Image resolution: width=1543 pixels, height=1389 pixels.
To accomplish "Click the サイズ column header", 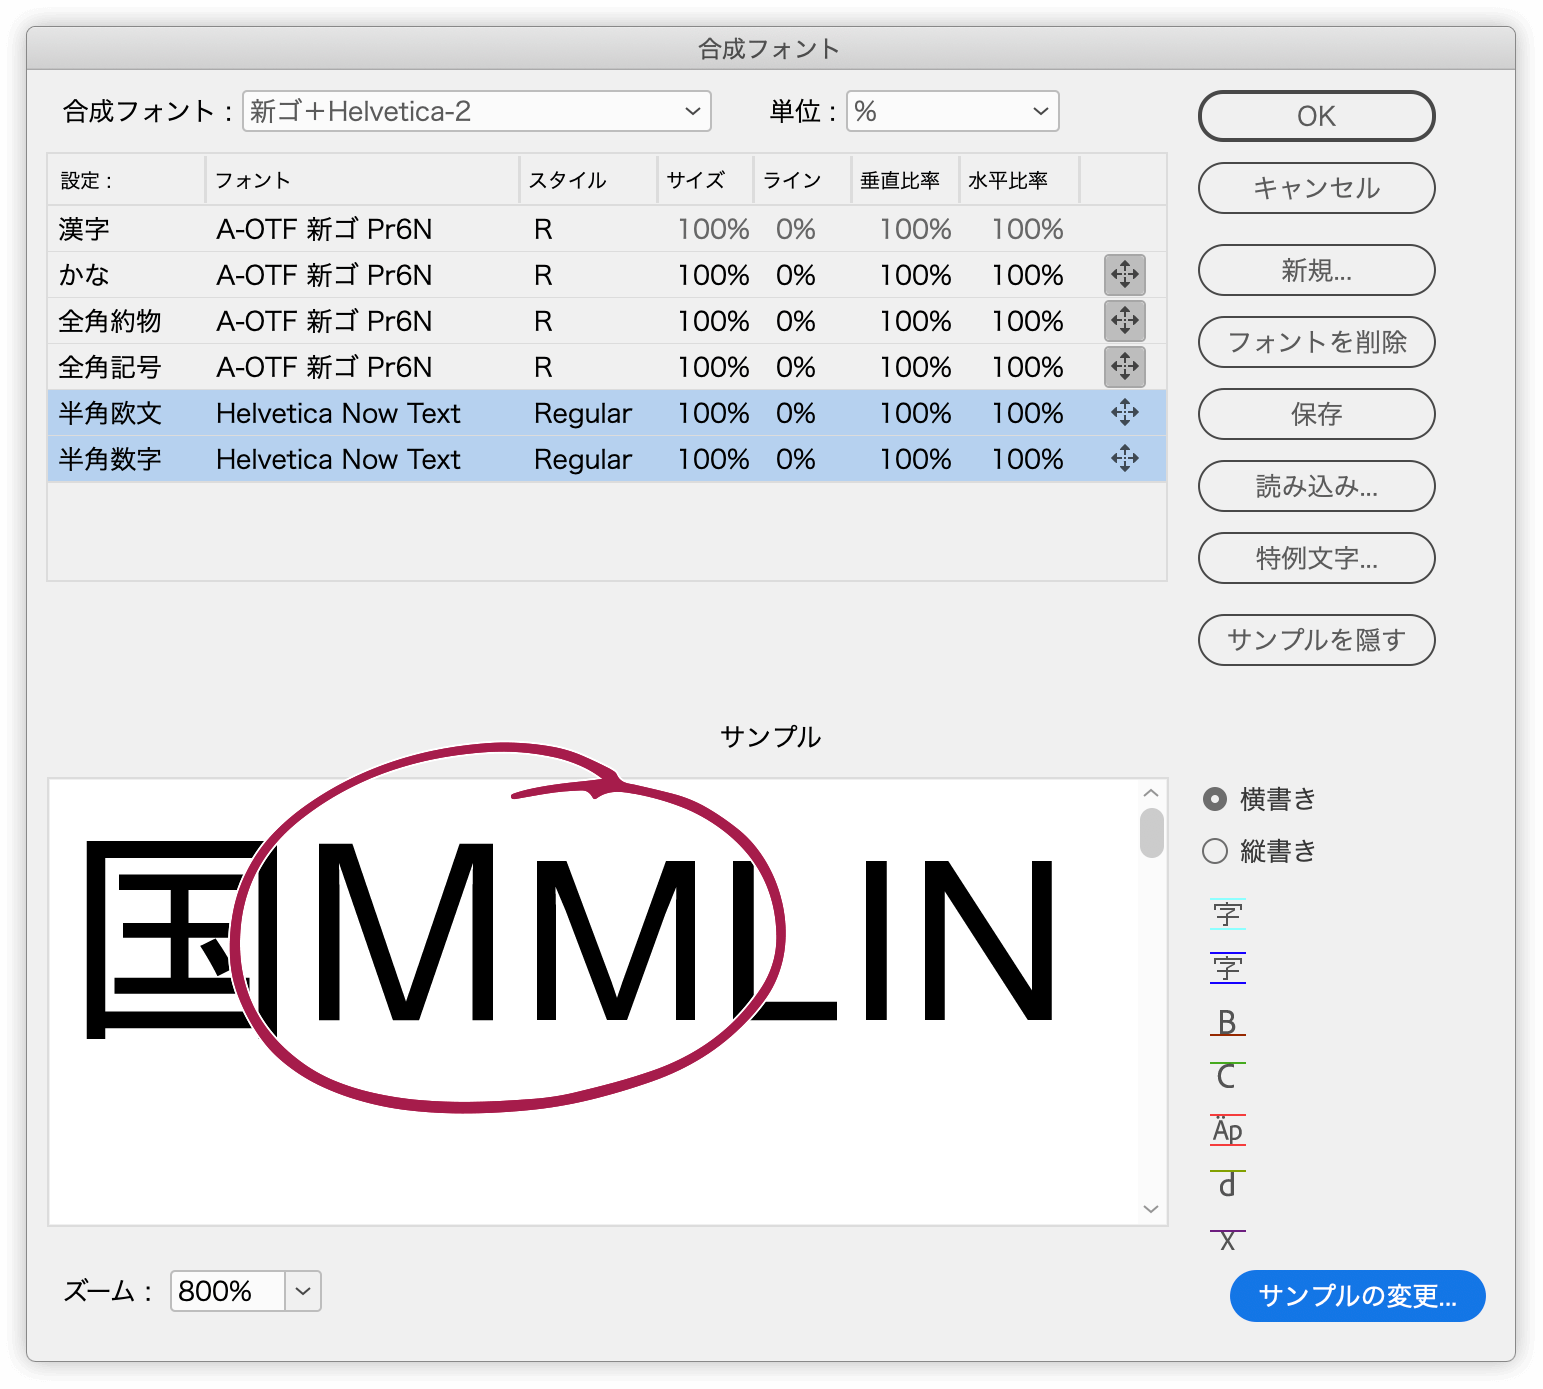I will pos(696,180).
